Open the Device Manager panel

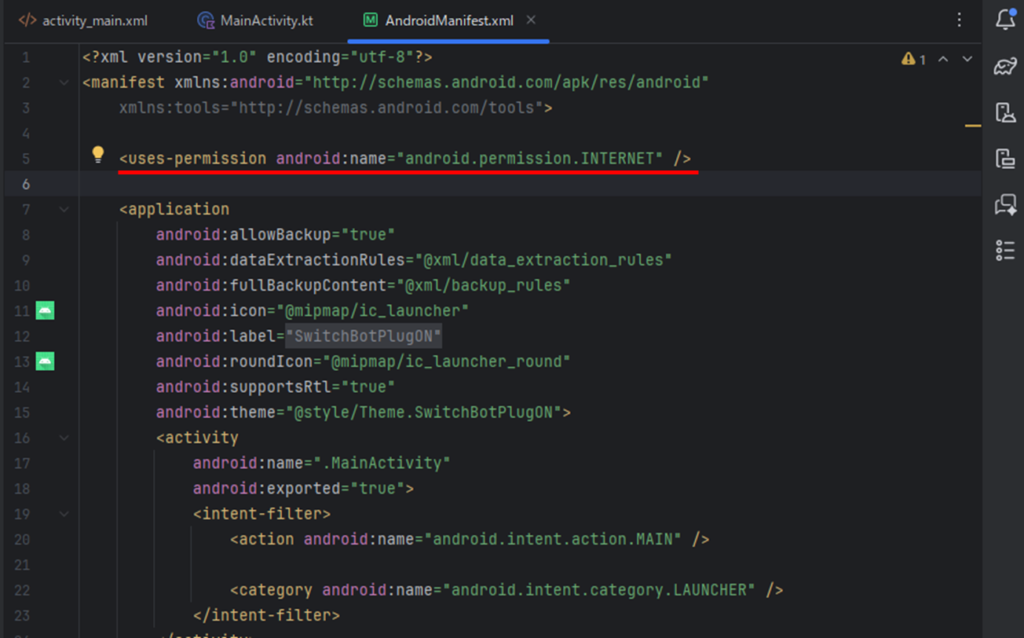1005,112
